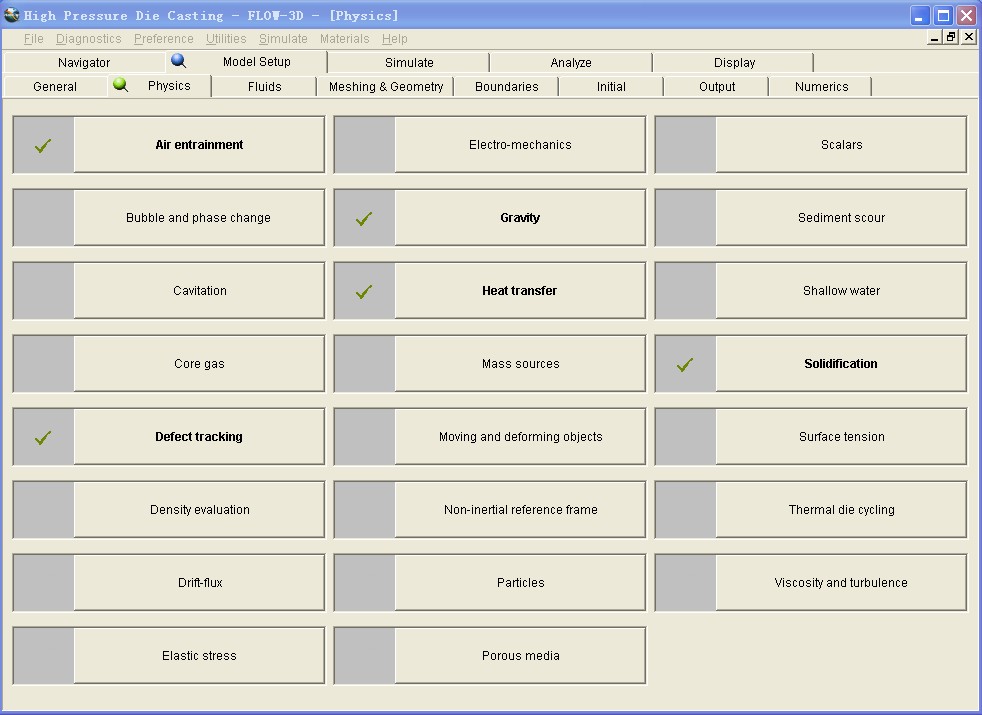Image resolution: width=982 pixels, height=715 pixels.
Task: Open the Porous media model button
Action: pos(519,656)
